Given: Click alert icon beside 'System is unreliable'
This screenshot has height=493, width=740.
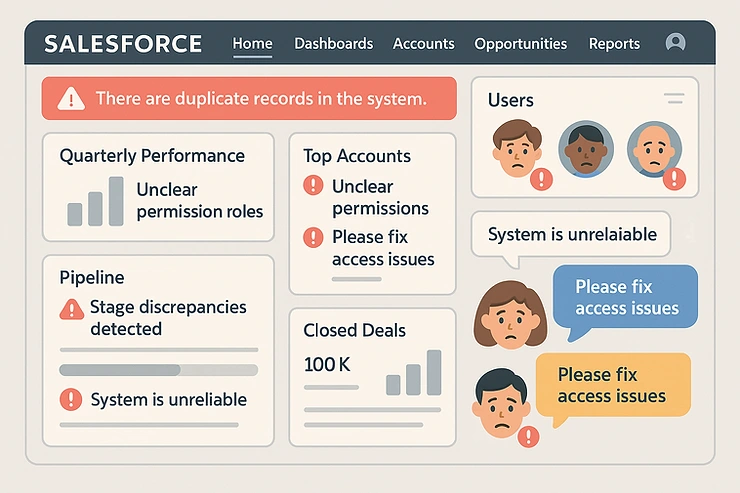Looking at the screenshot, I should pos(71,399).
